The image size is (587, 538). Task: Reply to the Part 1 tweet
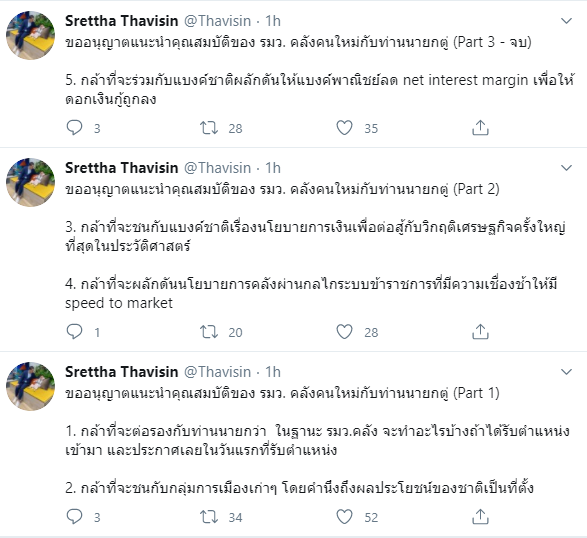point(74,517)
